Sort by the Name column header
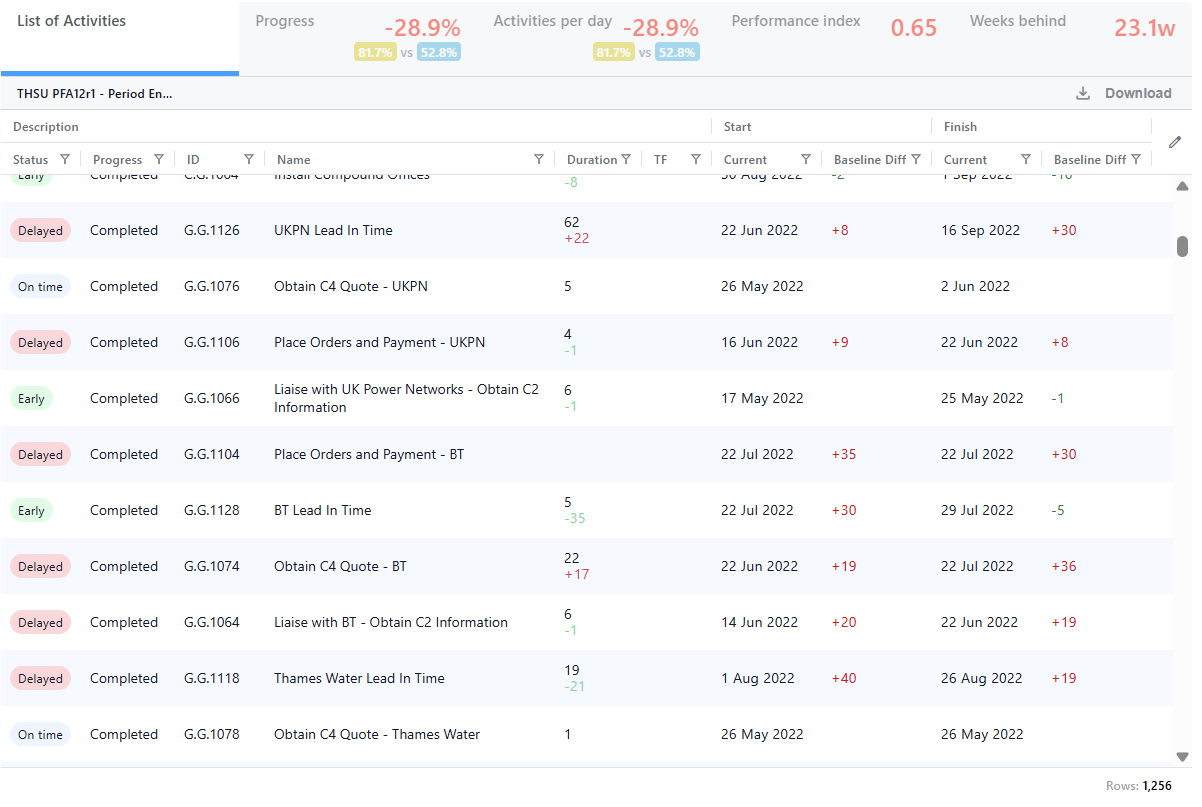Viewport: 1202px width, 807px height. pyautogui.click(x=294, y=160)
